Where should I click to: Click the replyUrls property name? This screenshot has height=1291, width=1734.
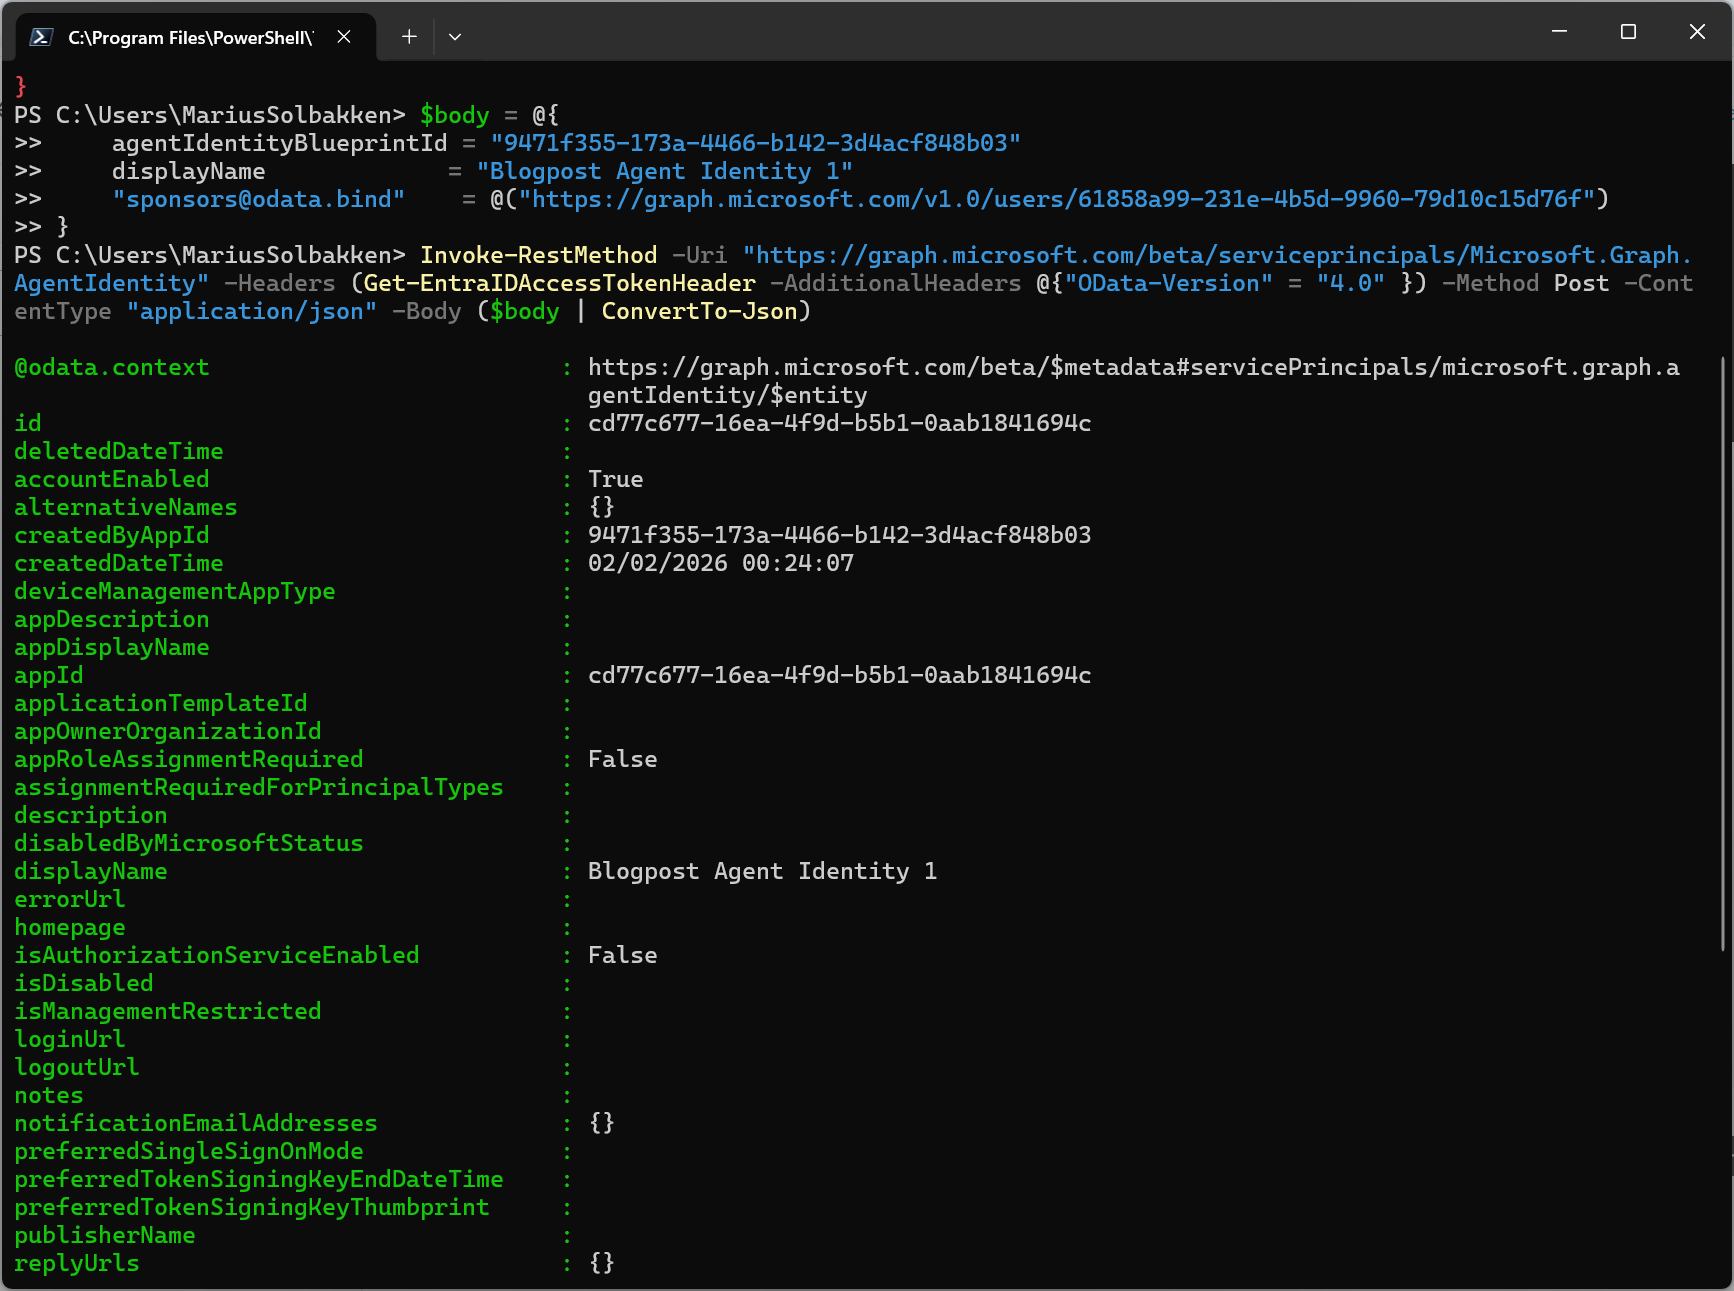(77, 1264)
